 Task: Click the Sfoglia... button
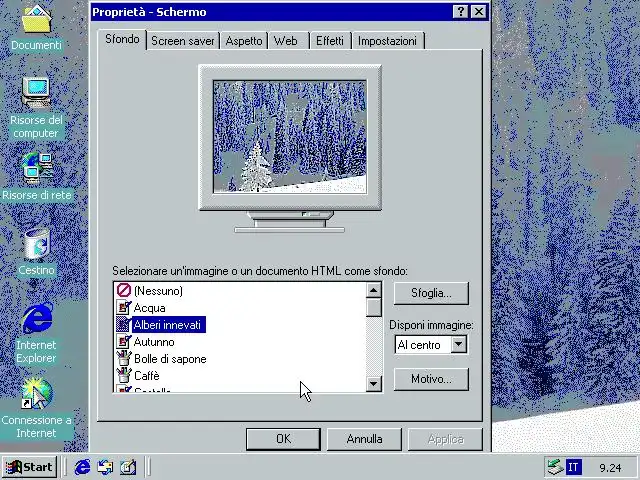[x=431, y=293]
